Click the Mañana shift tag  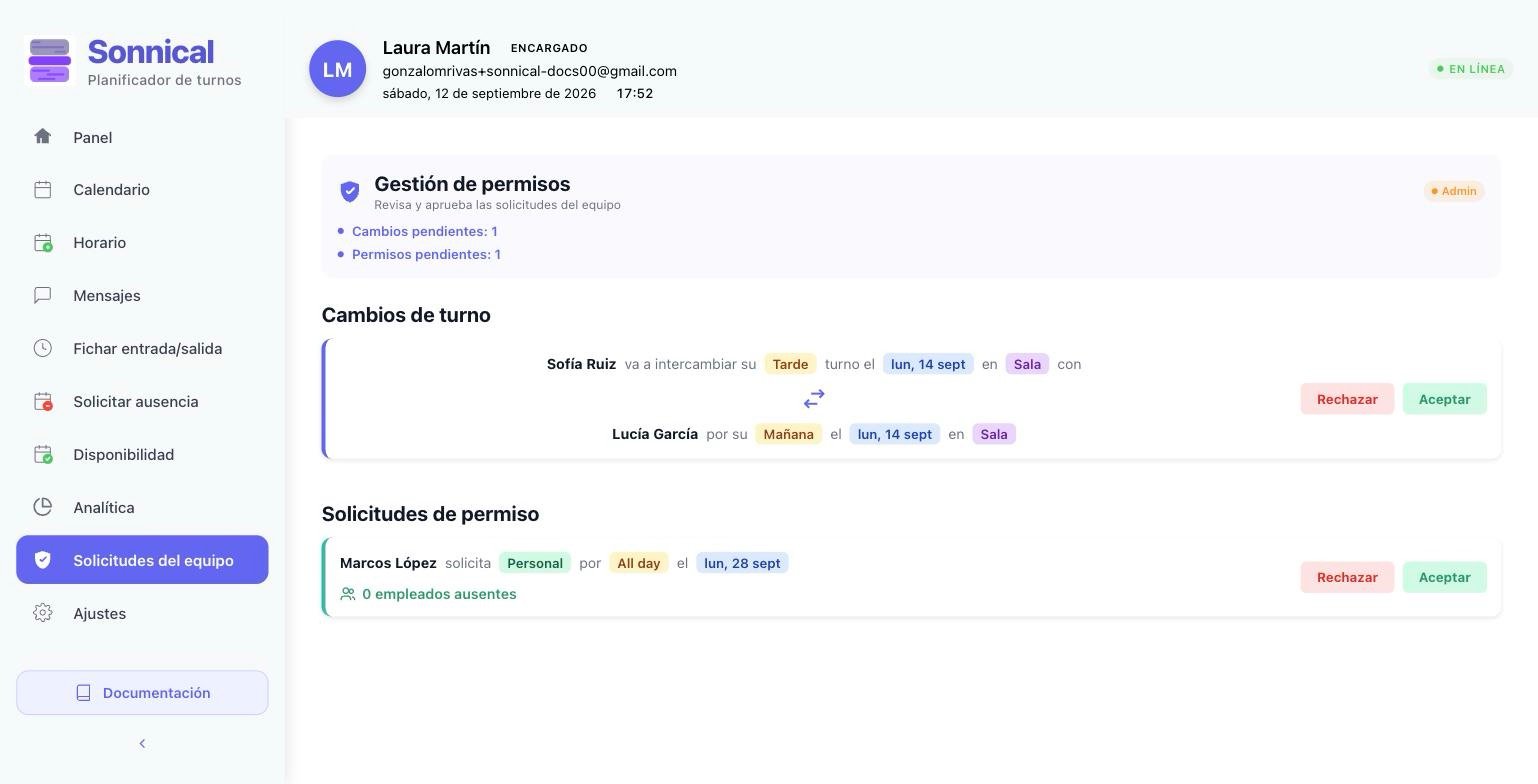[788, 434]
